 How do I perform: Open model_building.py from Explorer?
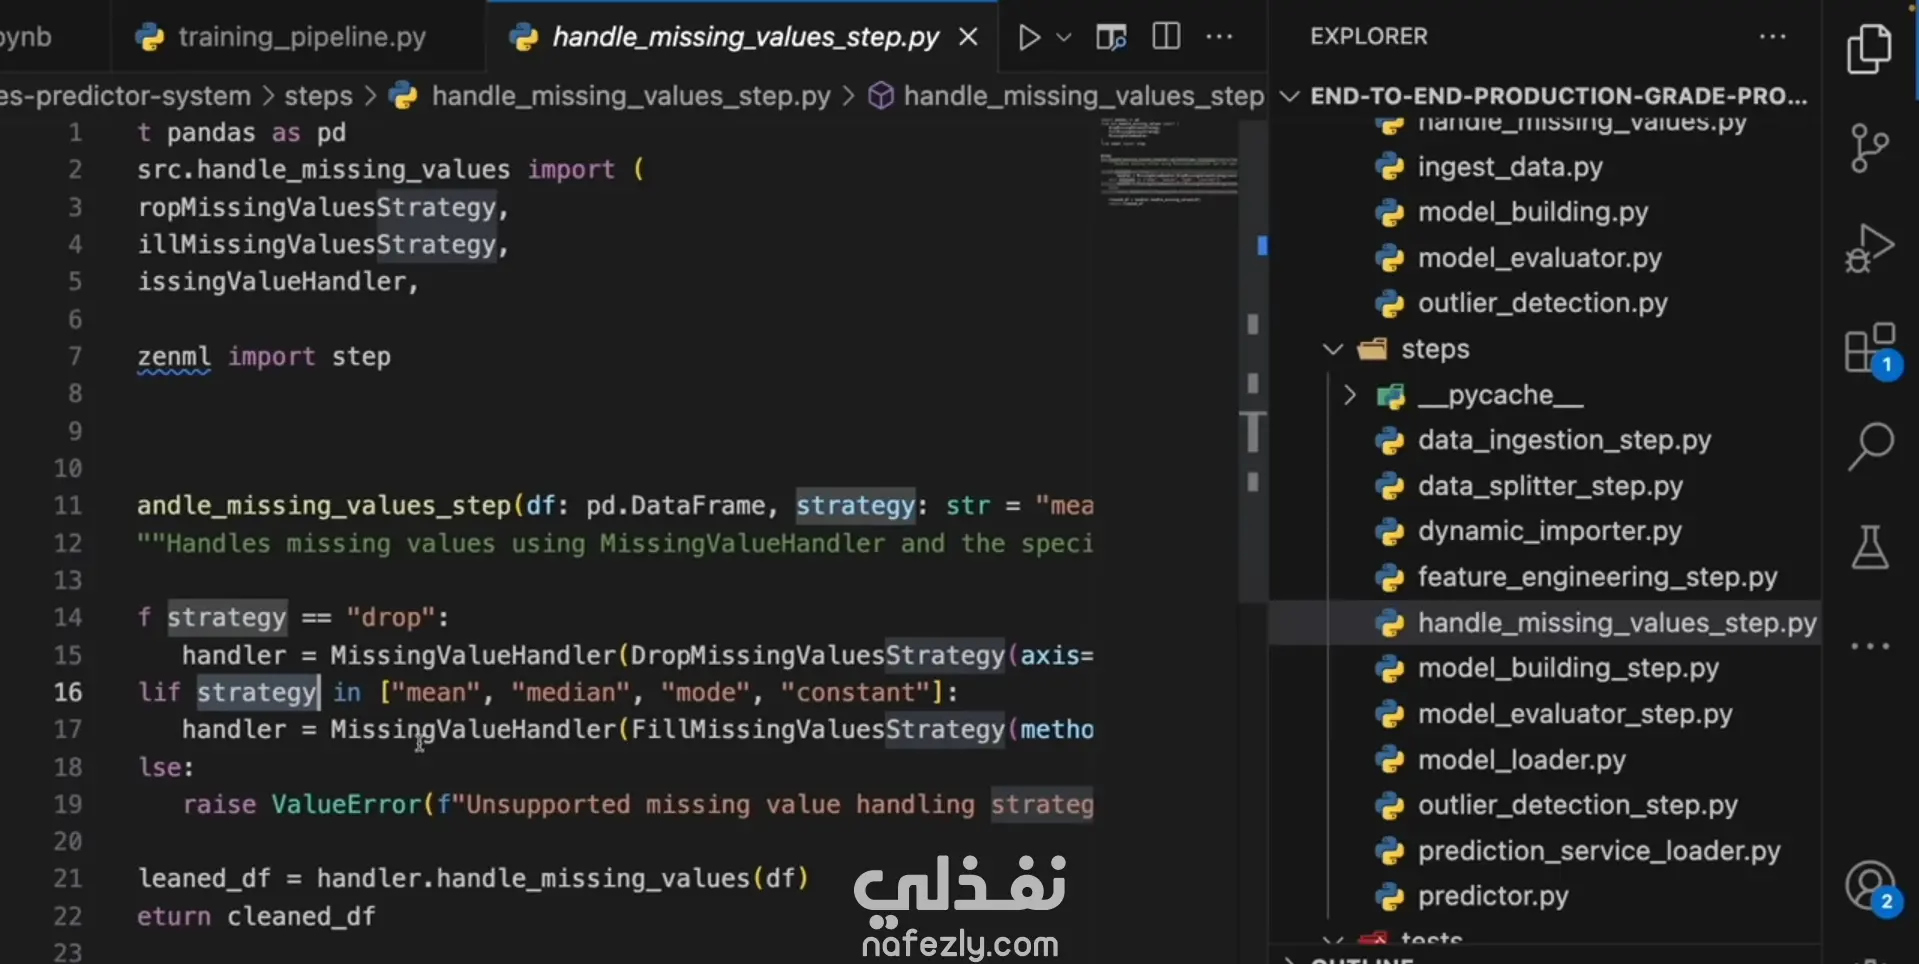point(1533,212)
